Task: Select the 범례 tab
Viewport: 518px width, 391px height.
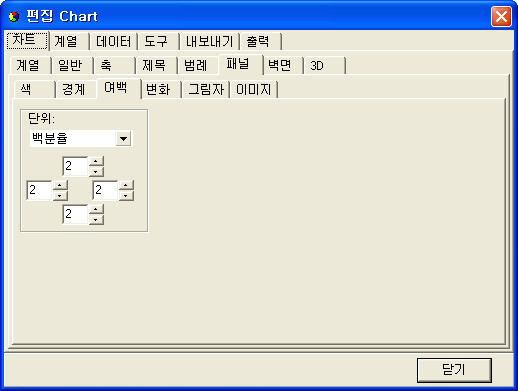Action: 198,65
